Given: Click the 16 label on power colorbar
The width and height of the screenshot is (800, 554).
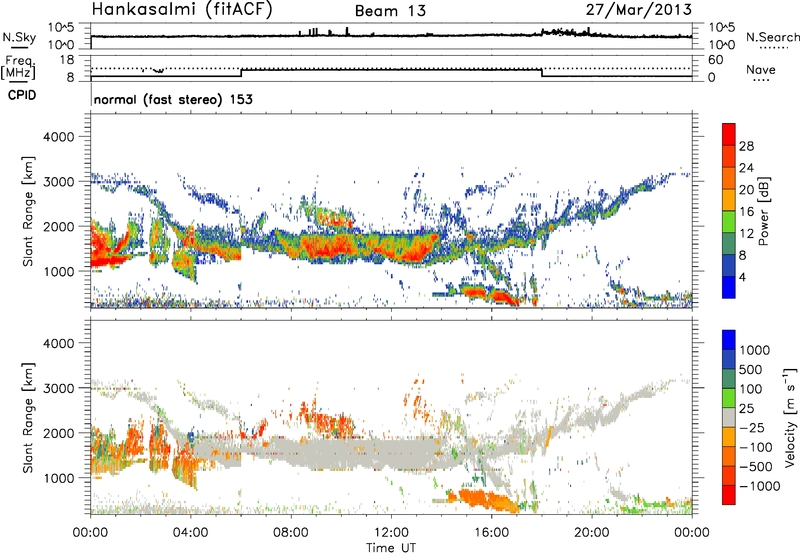Looking at the screenshot, I should pyautogui.click(x=746, y=212).
